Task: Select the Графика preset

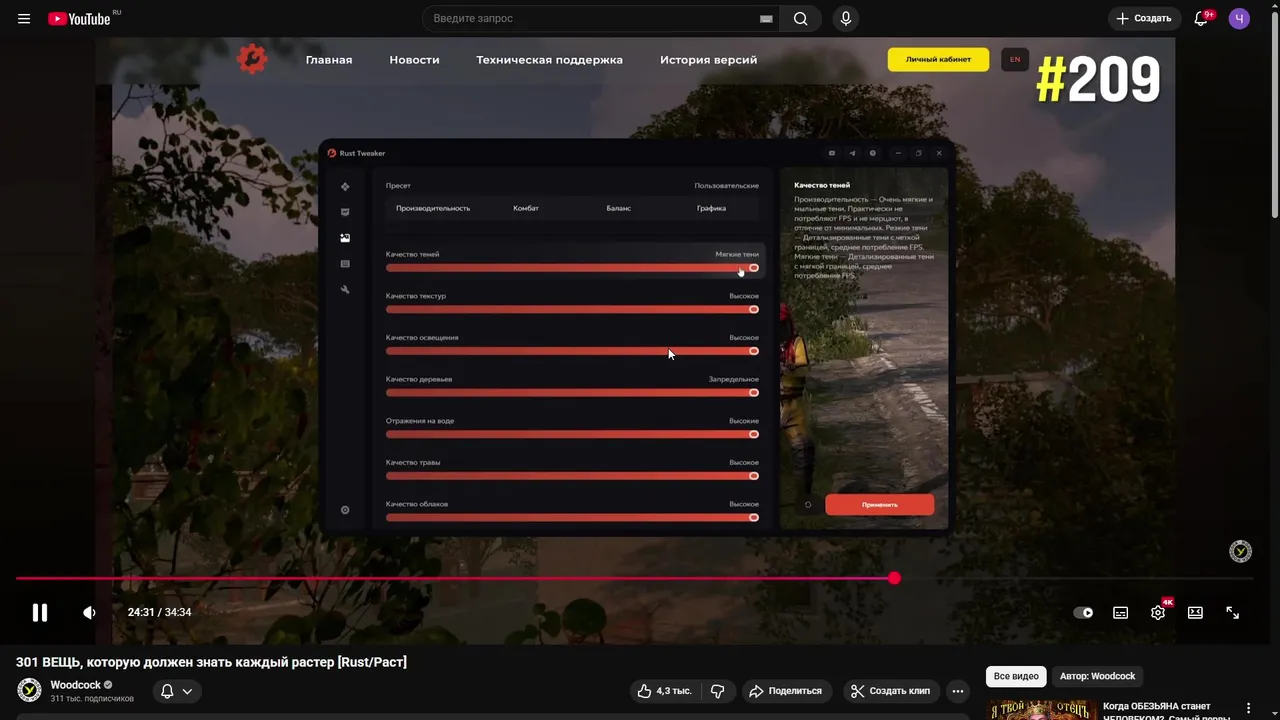Action: click(x=711, y=208)
